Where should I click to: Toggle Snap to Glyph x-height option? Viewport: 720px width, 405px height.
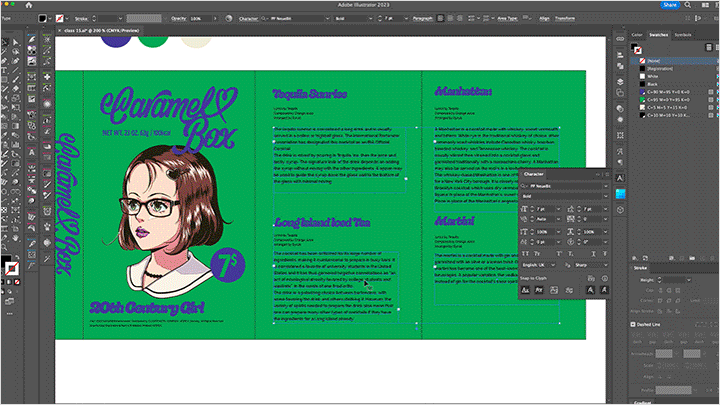coord(539,290)
